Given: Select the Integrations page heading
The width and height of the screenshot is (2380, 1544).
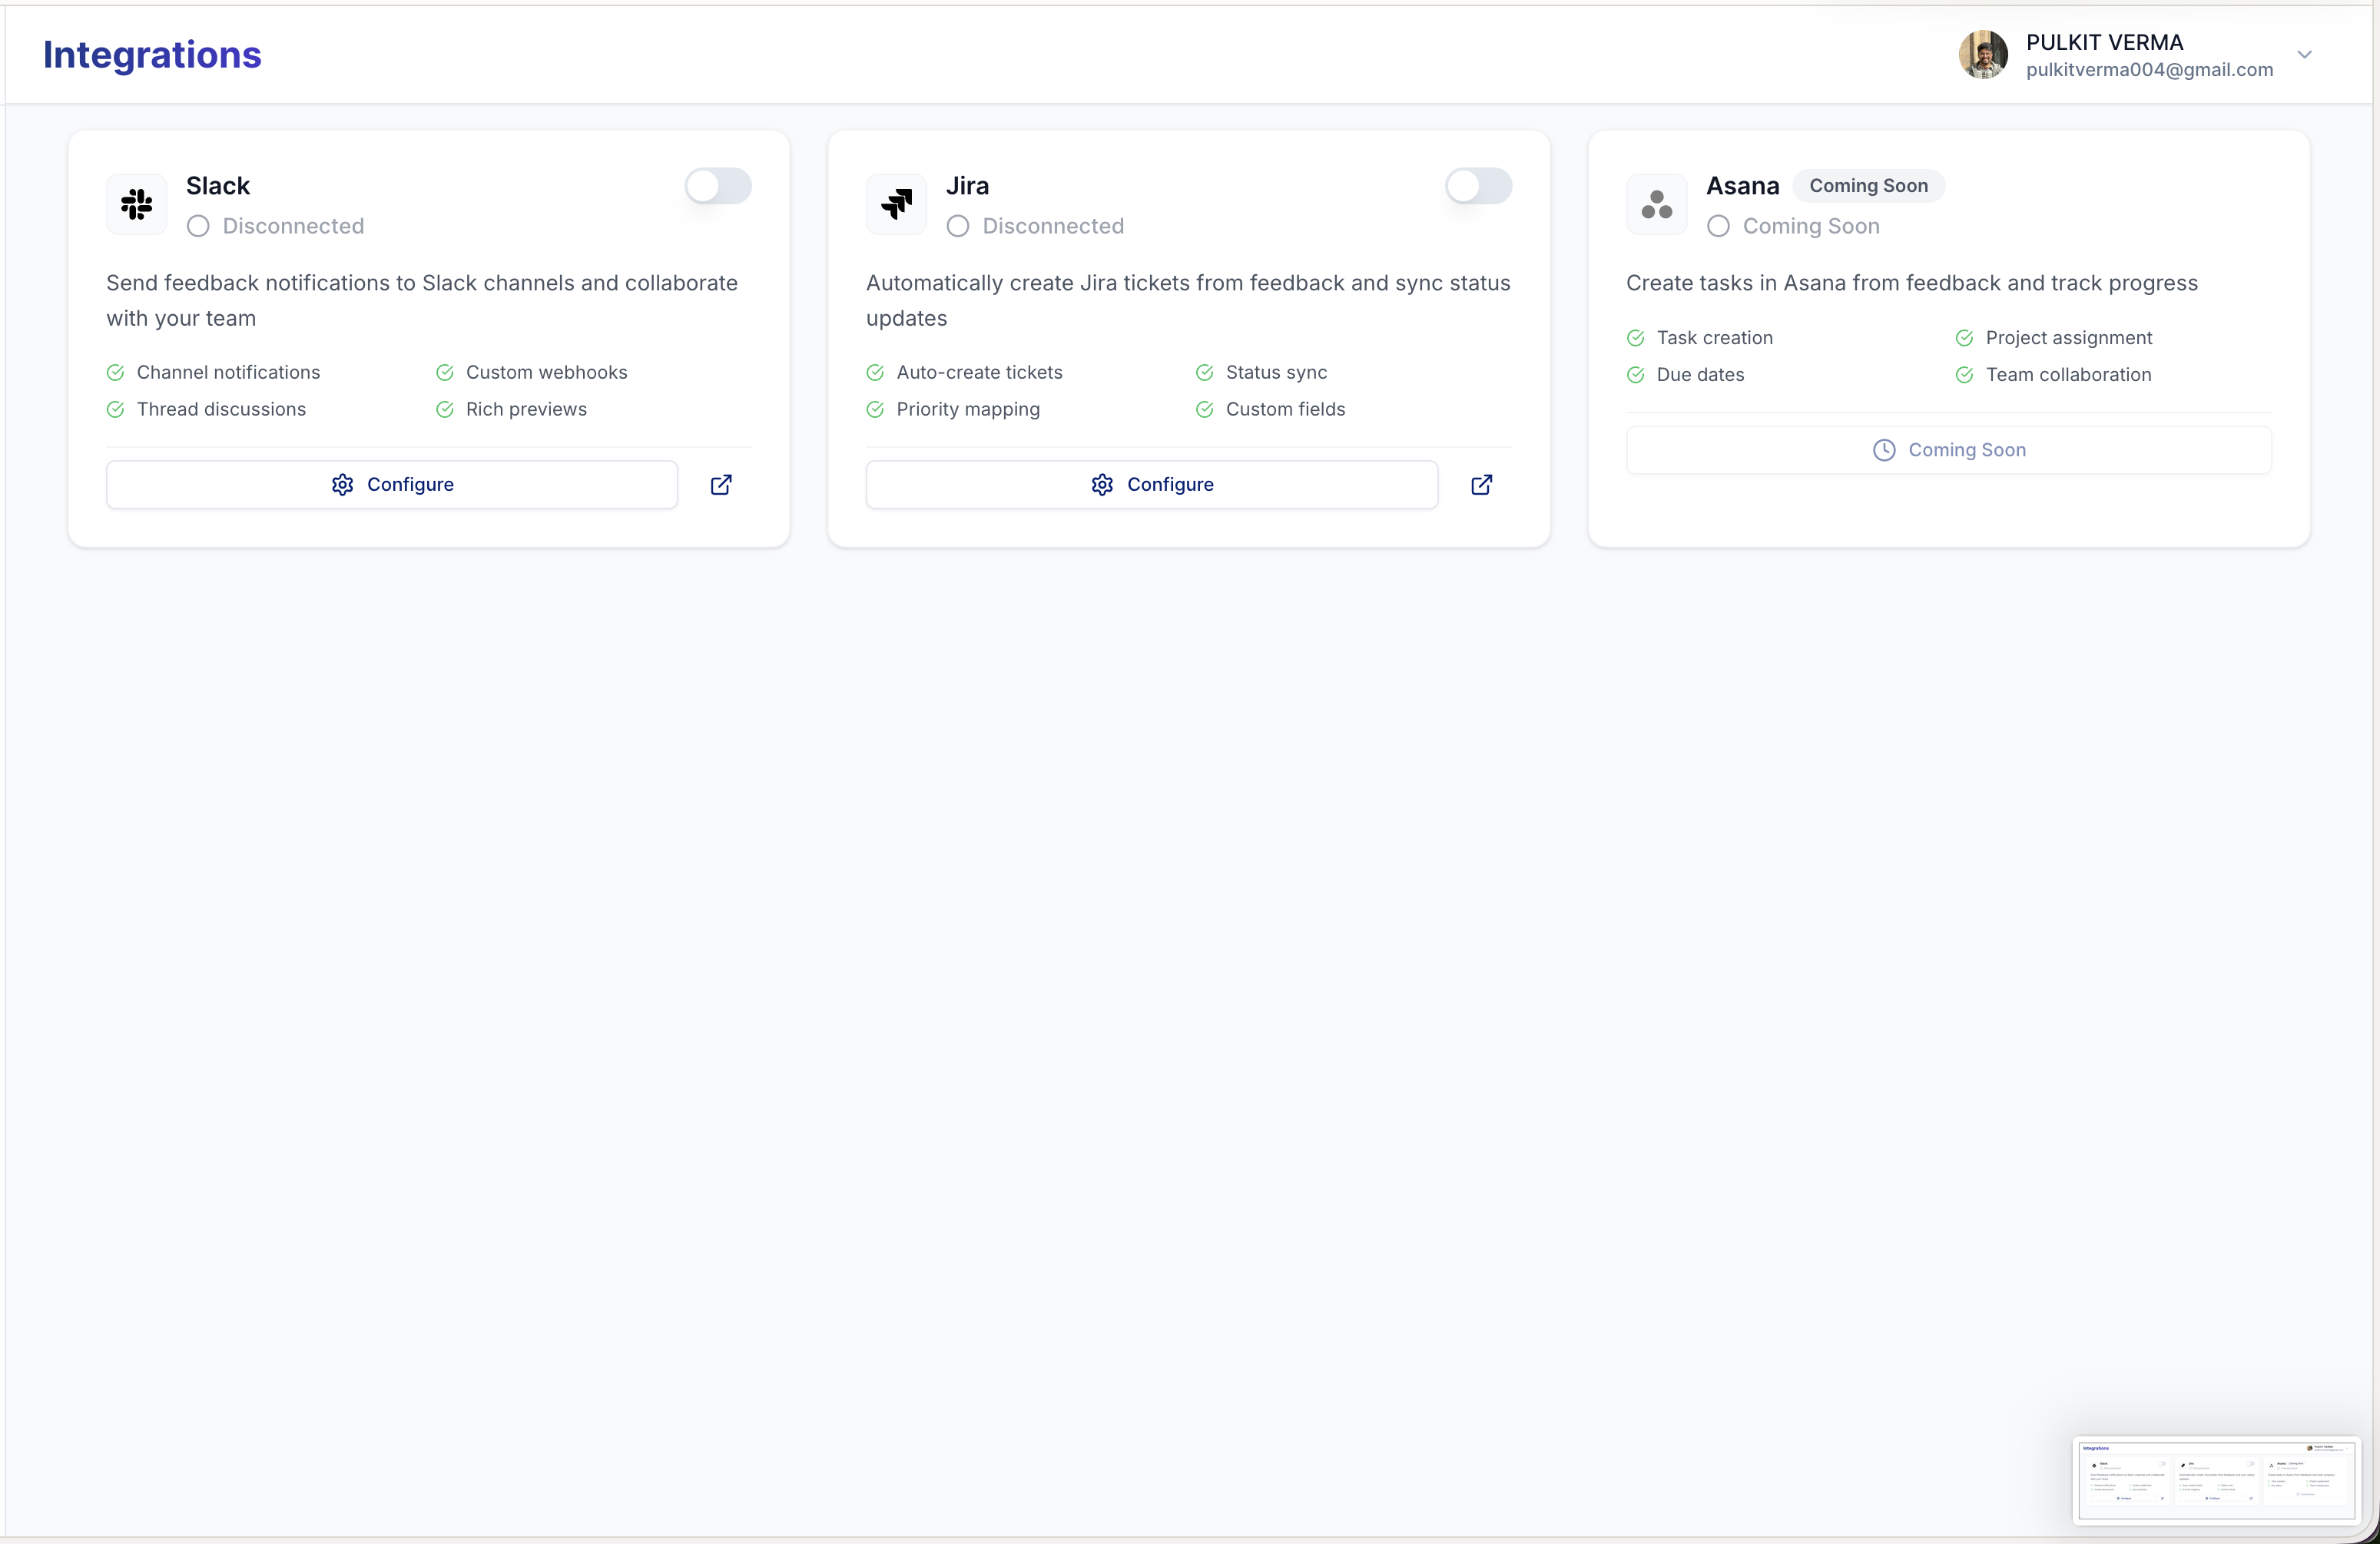Looking at the screenshot, I should coord(151,55).
